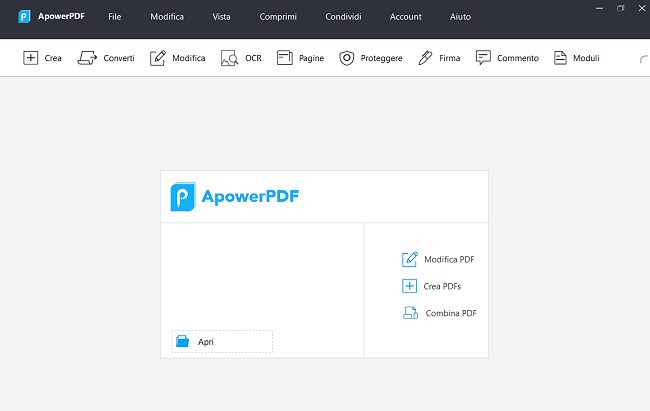Click the Converti label in toolbar
650x411 pixels.
pyautogui.click(x=119, y=58)
